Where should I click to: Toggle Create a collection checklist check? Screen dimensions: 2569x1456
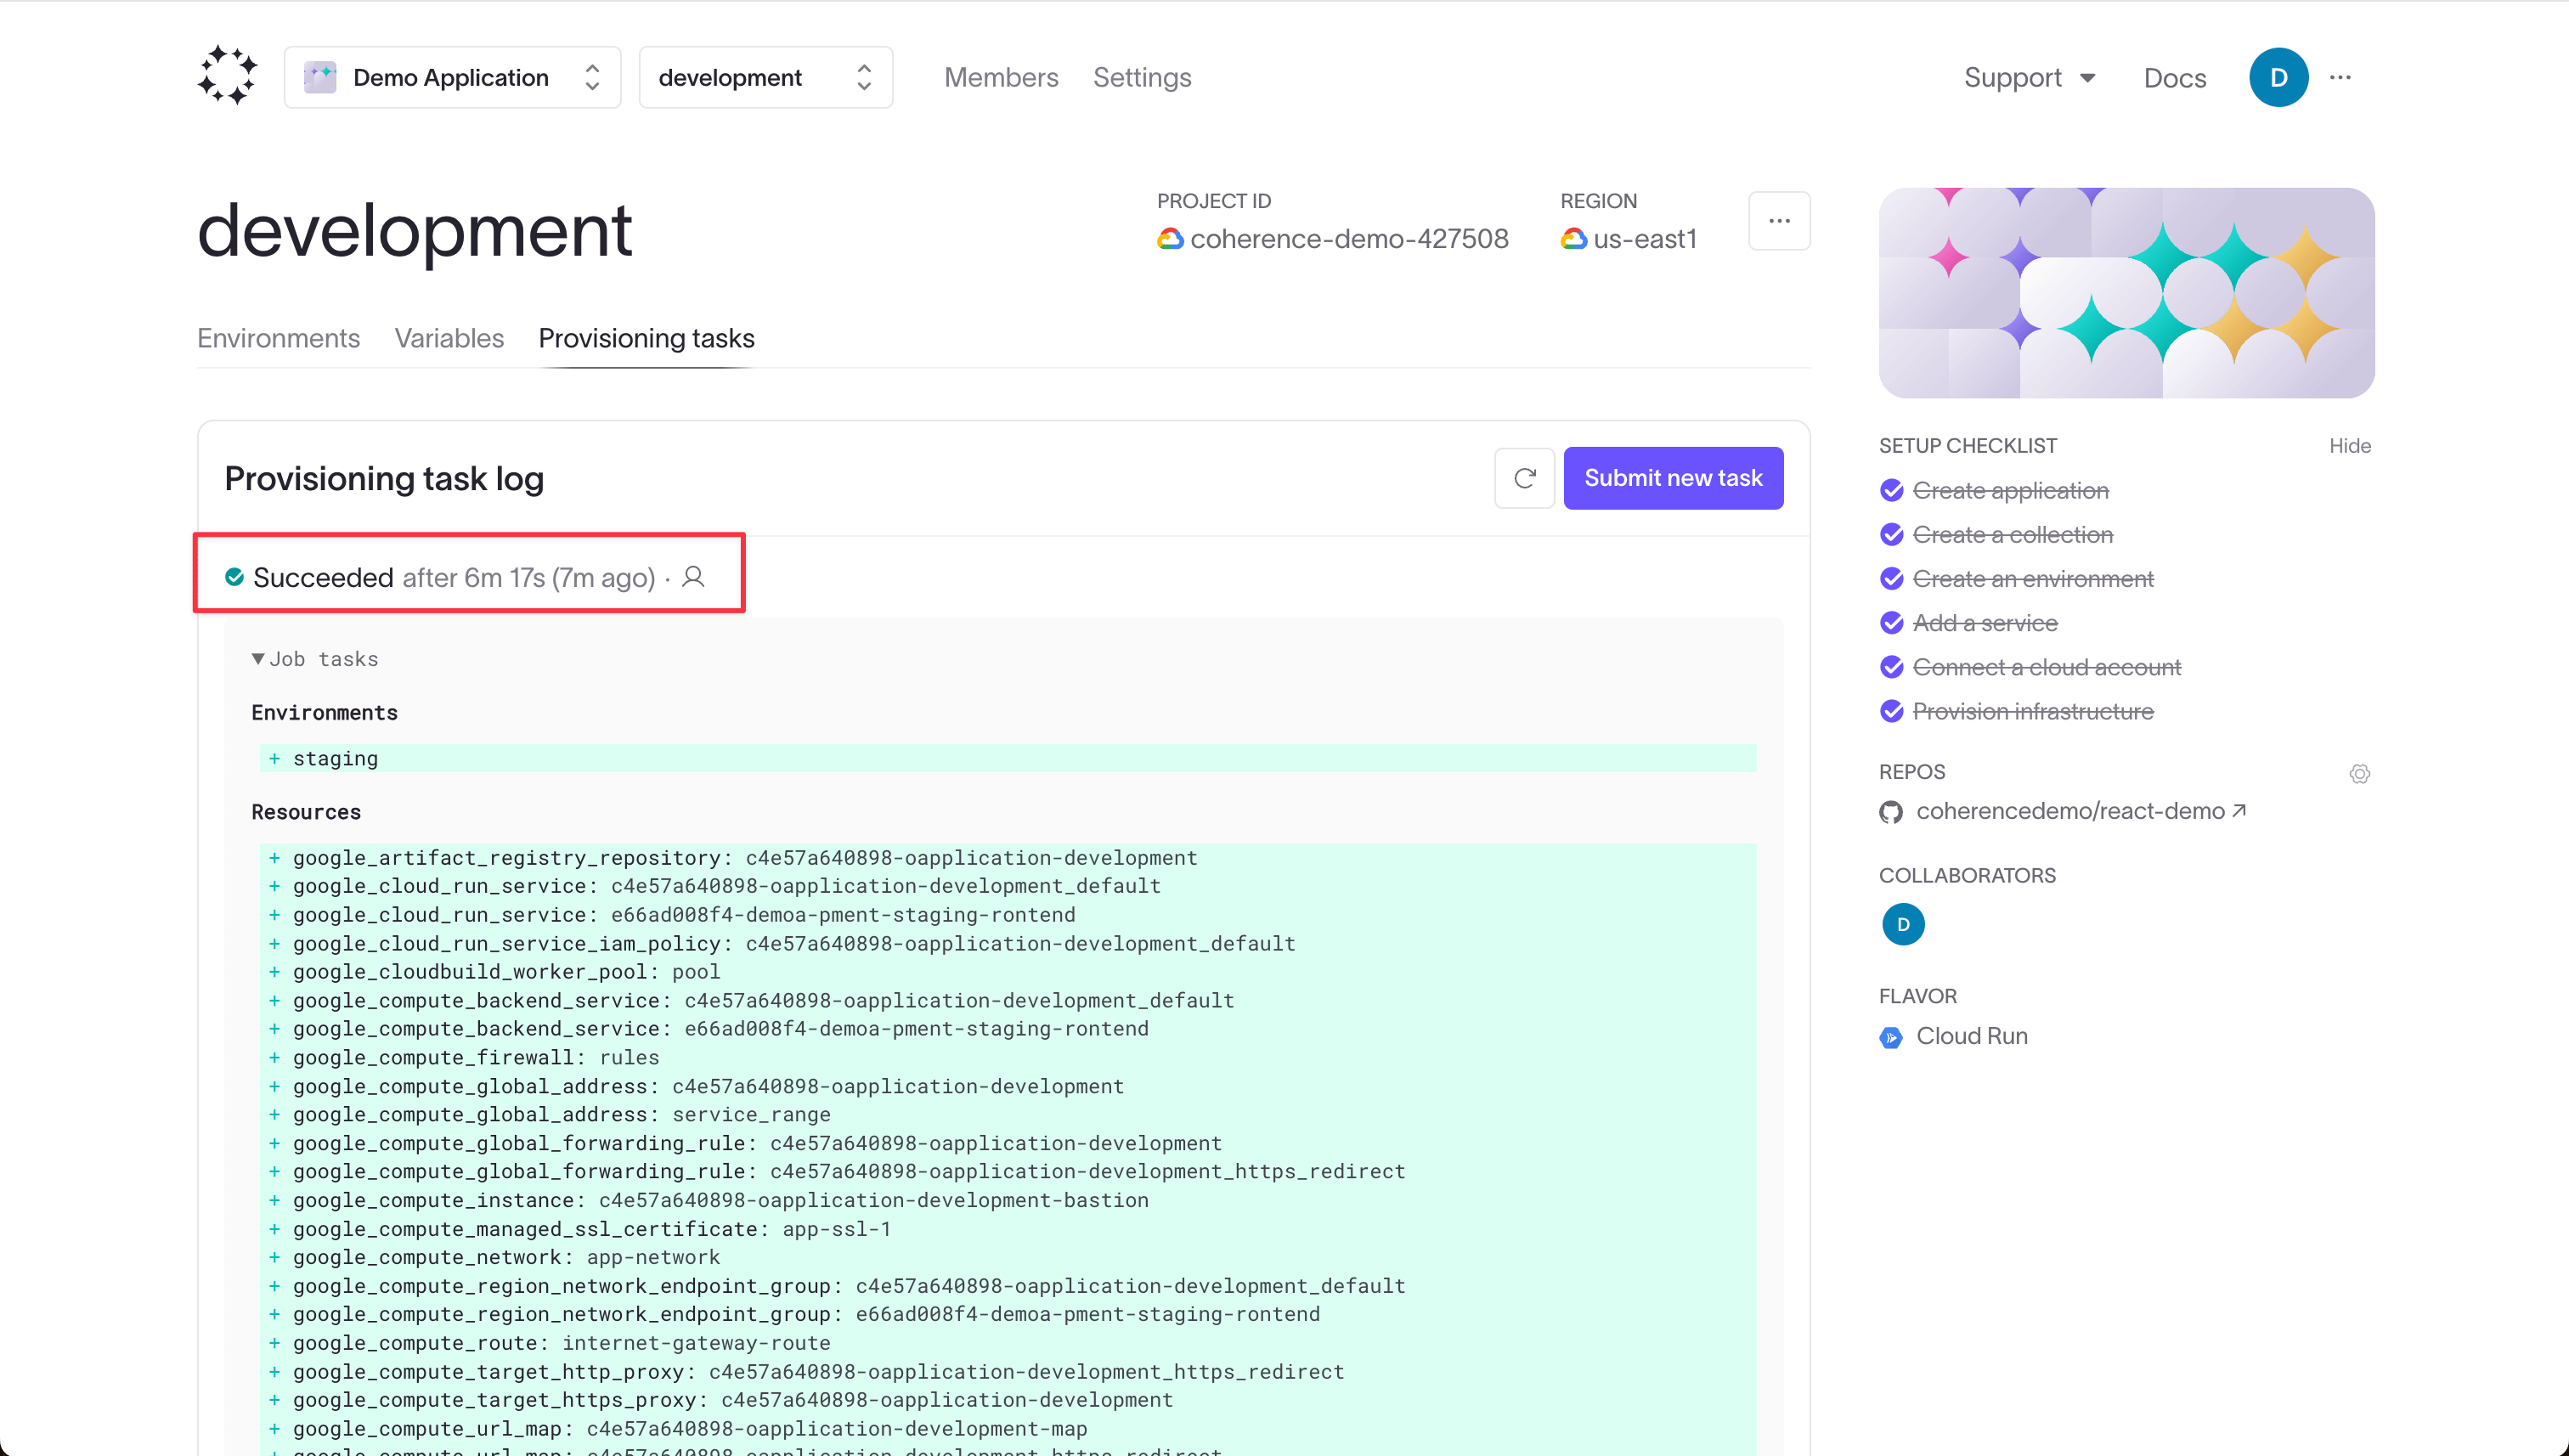pyautogui.click(x=1891, y=535)
